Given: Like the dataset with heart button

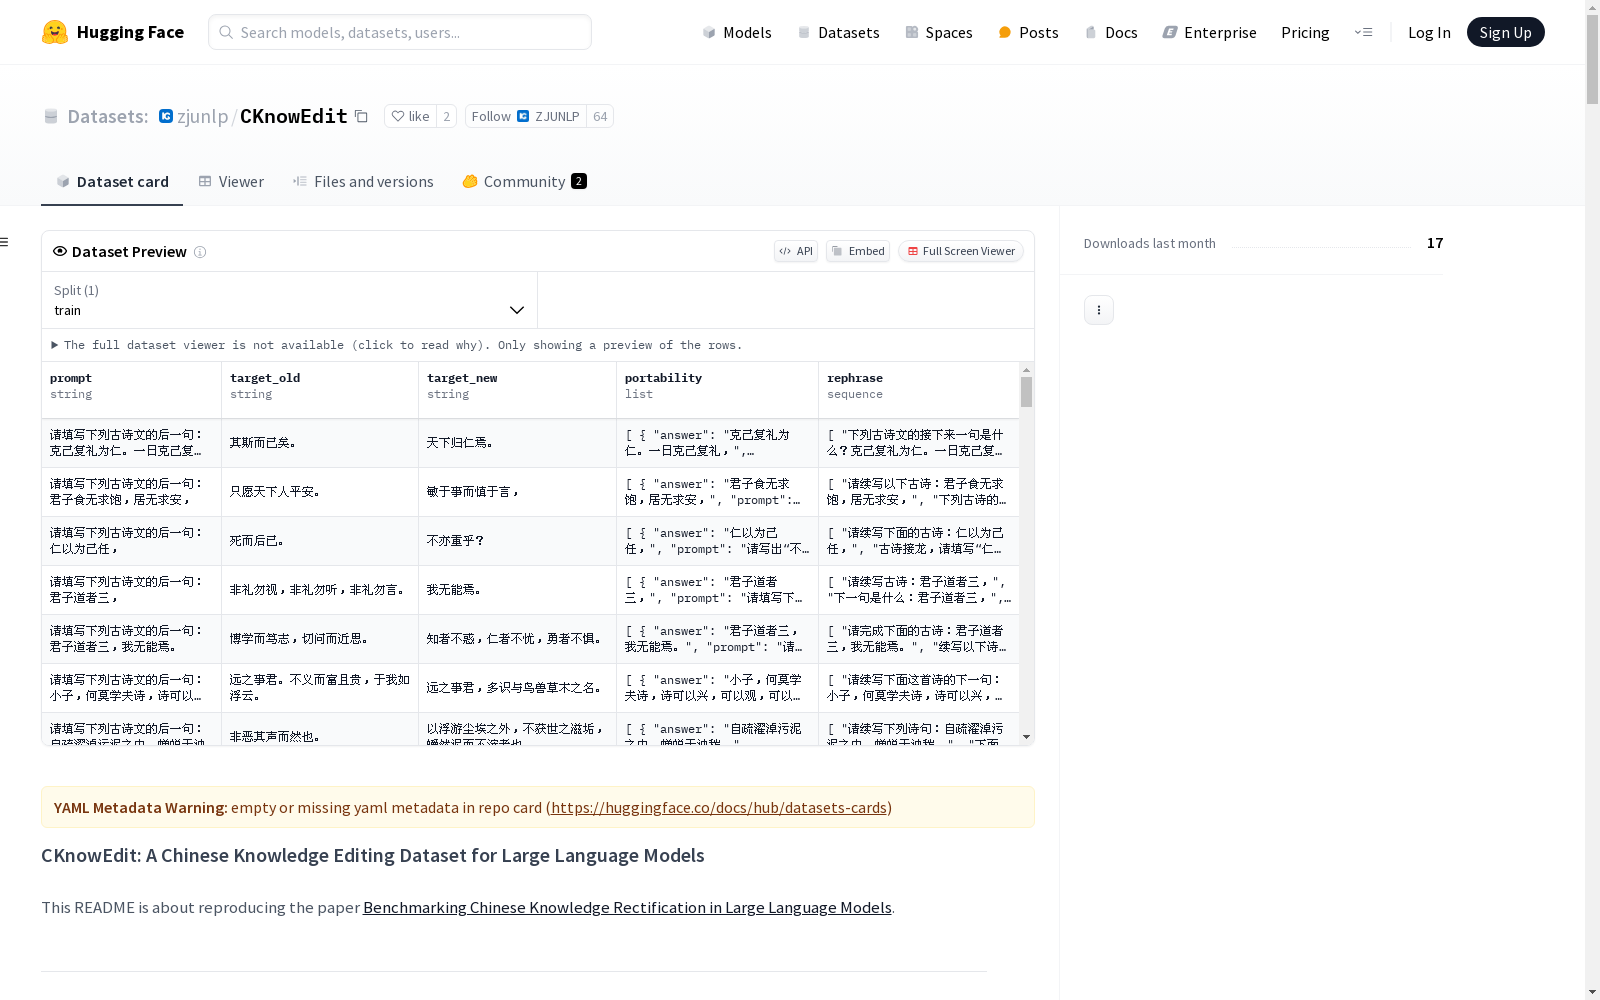Looking at the screenshot, I should click(410, 116).
